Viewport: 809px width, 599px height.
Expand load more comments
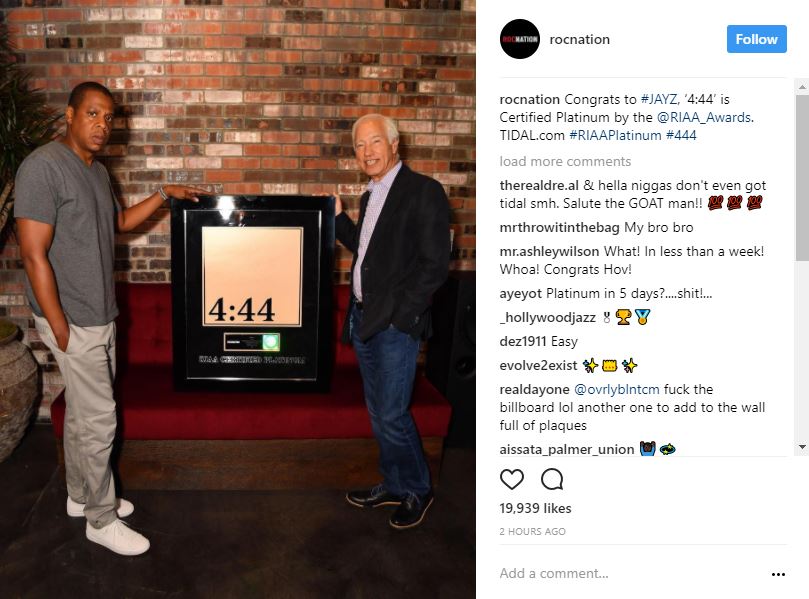pyautogui.click(x=565, y=161)
